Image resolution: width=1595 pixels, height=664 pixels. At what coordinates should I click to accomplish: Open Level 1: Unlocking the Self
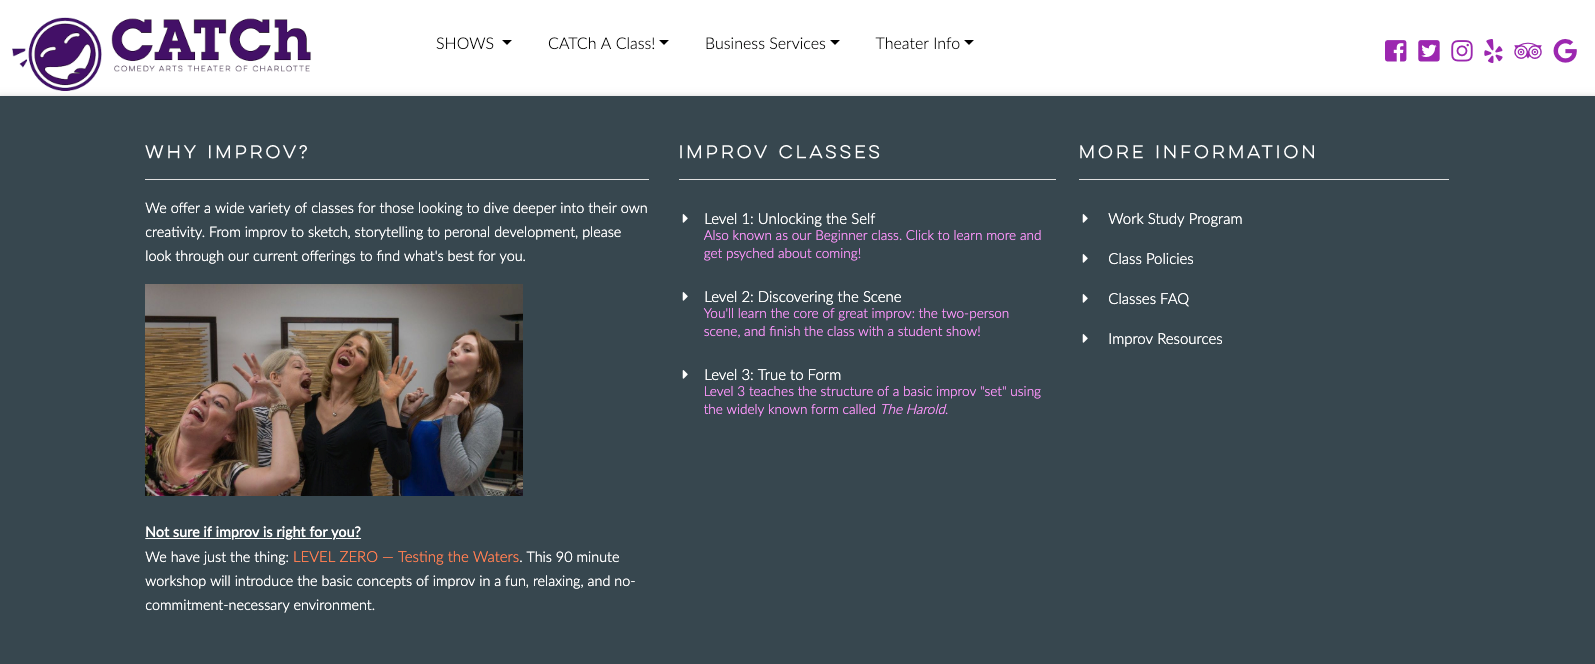point(789,219)
